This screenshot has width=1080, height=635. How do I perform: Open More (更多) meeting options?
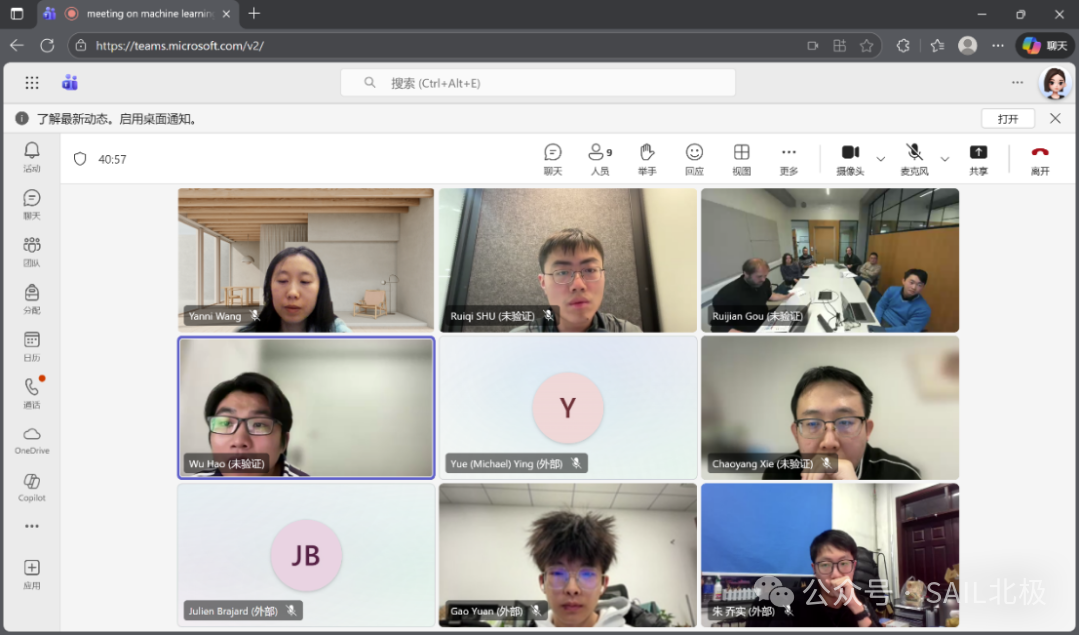point(789,159)
